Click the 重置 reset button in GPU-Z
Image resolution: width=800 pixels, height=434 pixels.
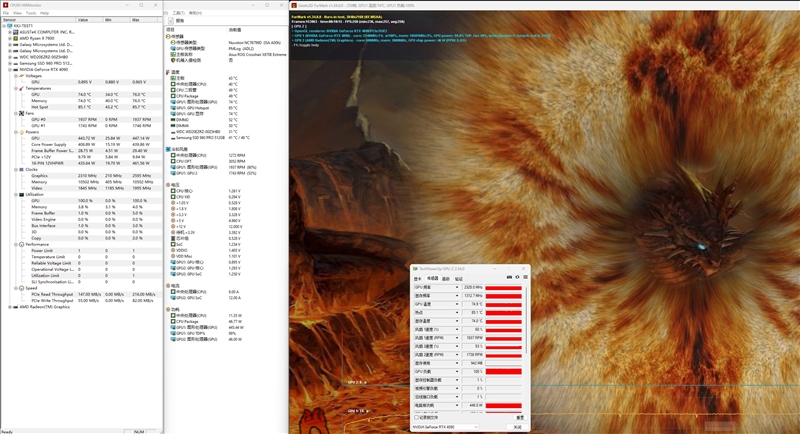click(x=520, y=417)
